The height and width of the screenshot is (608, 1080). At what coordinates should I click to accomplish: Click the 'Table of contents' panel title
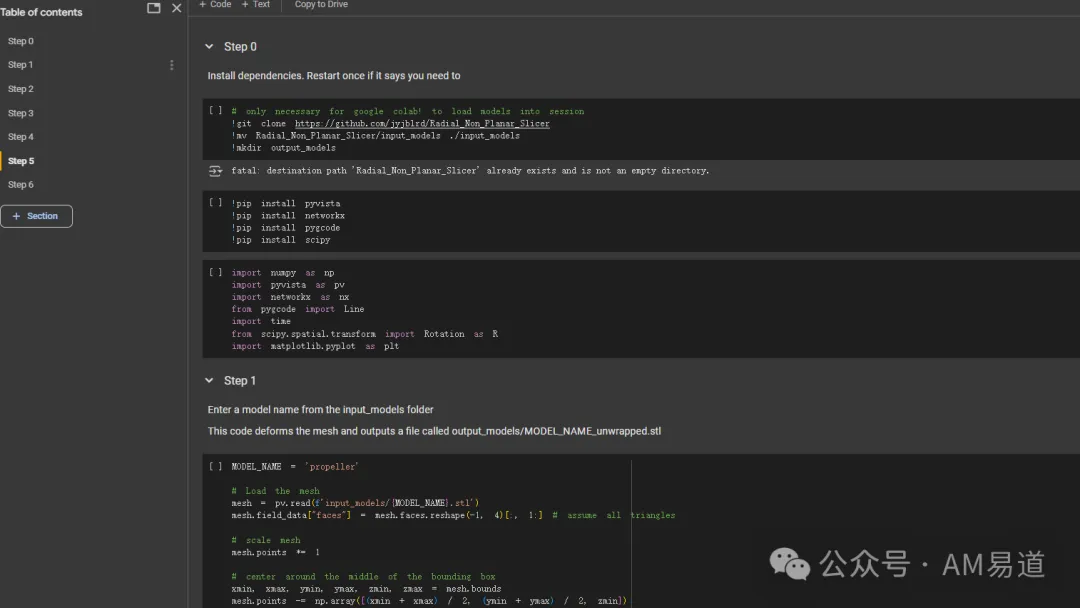[41, 12]
